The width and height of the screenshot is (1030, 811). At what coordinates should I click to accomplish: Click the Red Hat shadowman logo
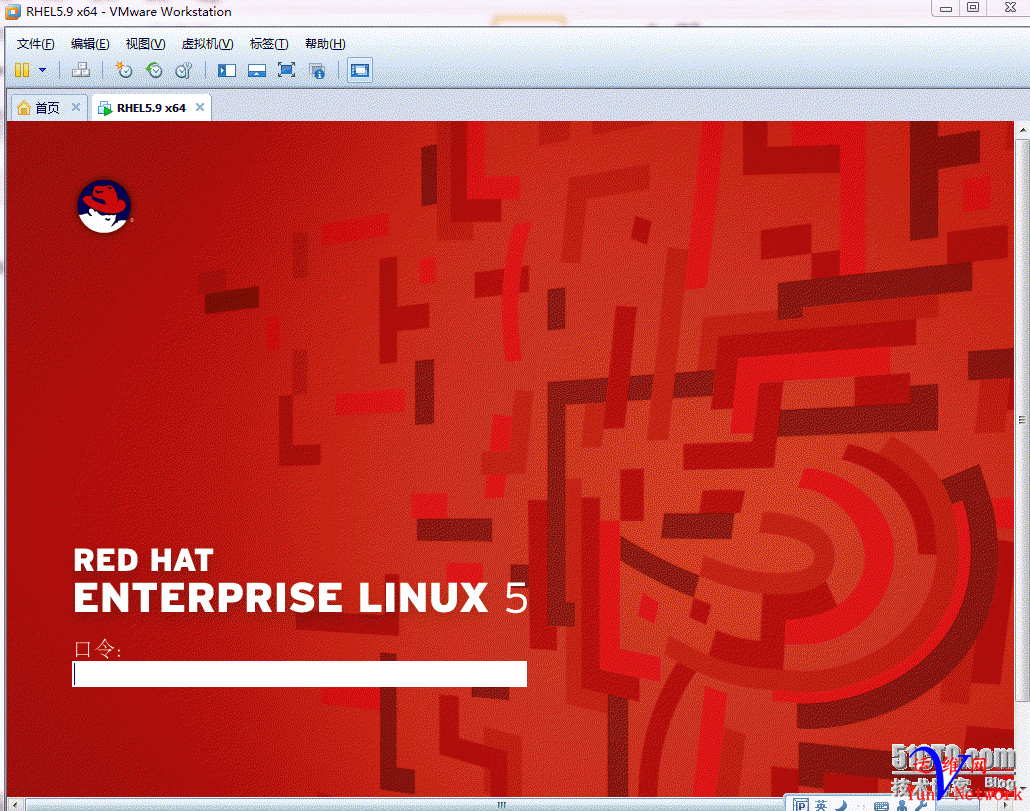pyautogui.click(x=104, y=206)
